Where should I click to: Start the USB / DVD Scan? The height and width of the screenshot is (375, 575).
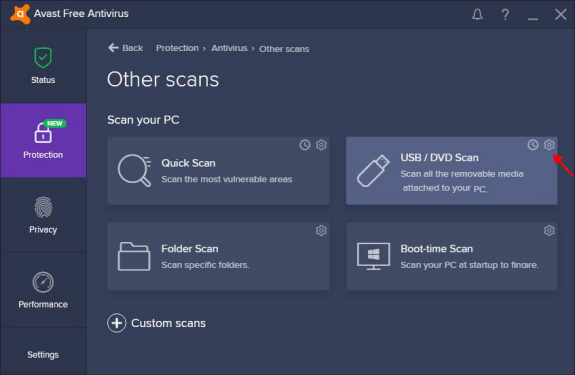[x=451, y=171]
